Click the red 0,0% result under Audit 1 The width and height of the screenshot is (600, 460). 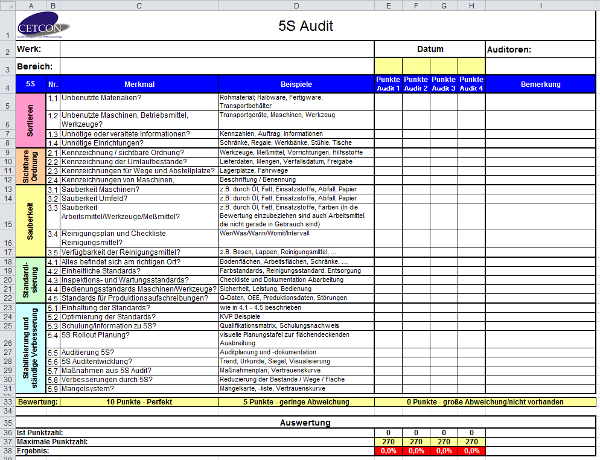tap(388, 451)
